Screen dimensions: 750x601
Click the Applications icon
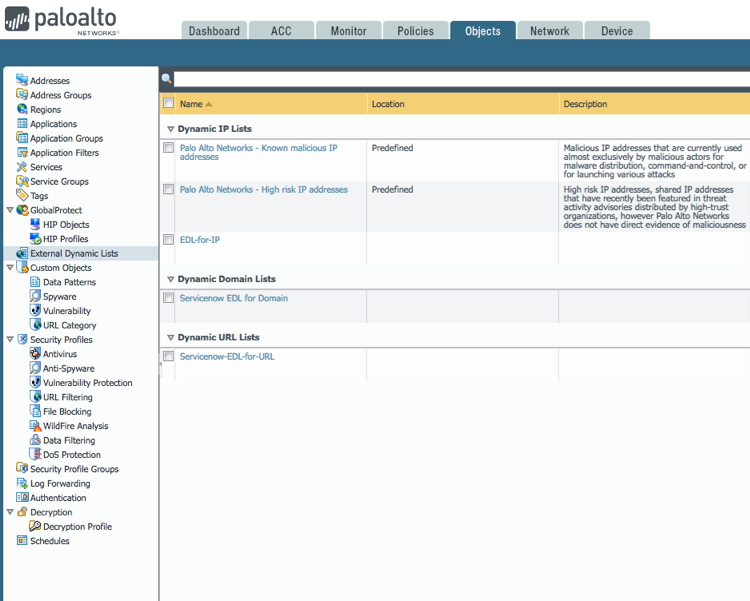[x=22, y=123]
